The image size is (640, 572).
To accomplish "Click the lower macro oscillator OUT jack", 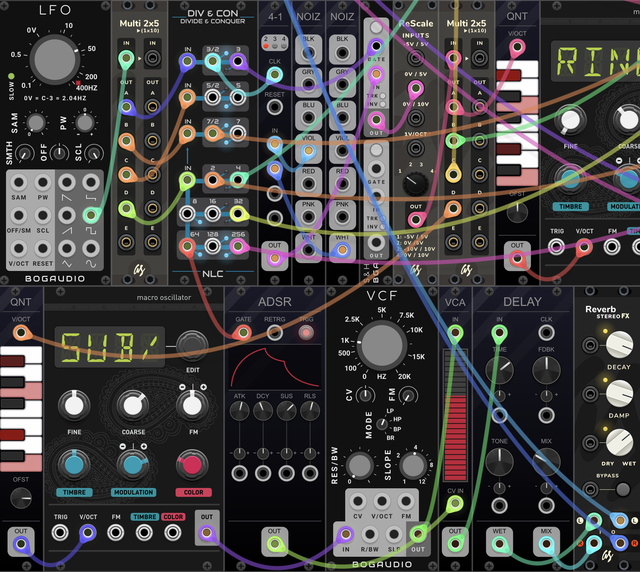I will tap(207, 533).
